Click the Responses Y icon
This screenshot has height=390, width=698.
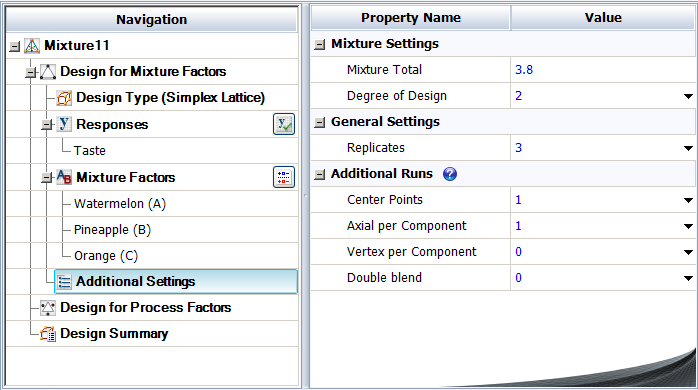[64, 124]
